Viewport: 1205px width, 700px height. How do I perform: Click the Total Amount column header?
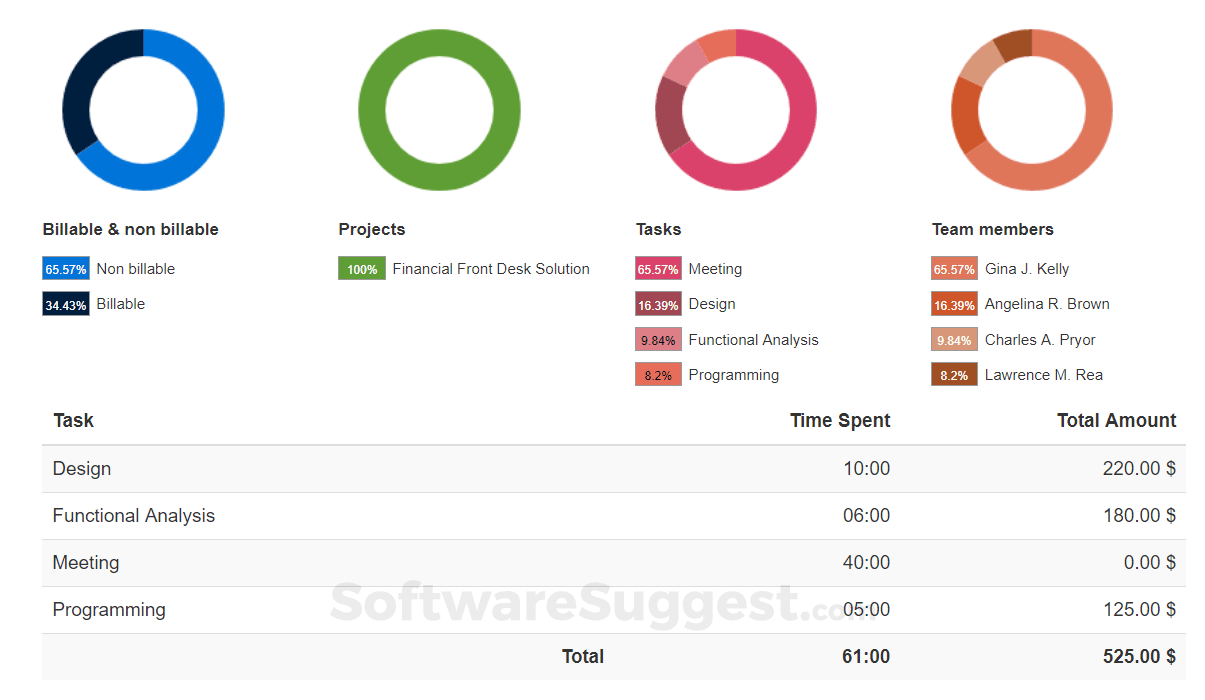[1116, 421]
